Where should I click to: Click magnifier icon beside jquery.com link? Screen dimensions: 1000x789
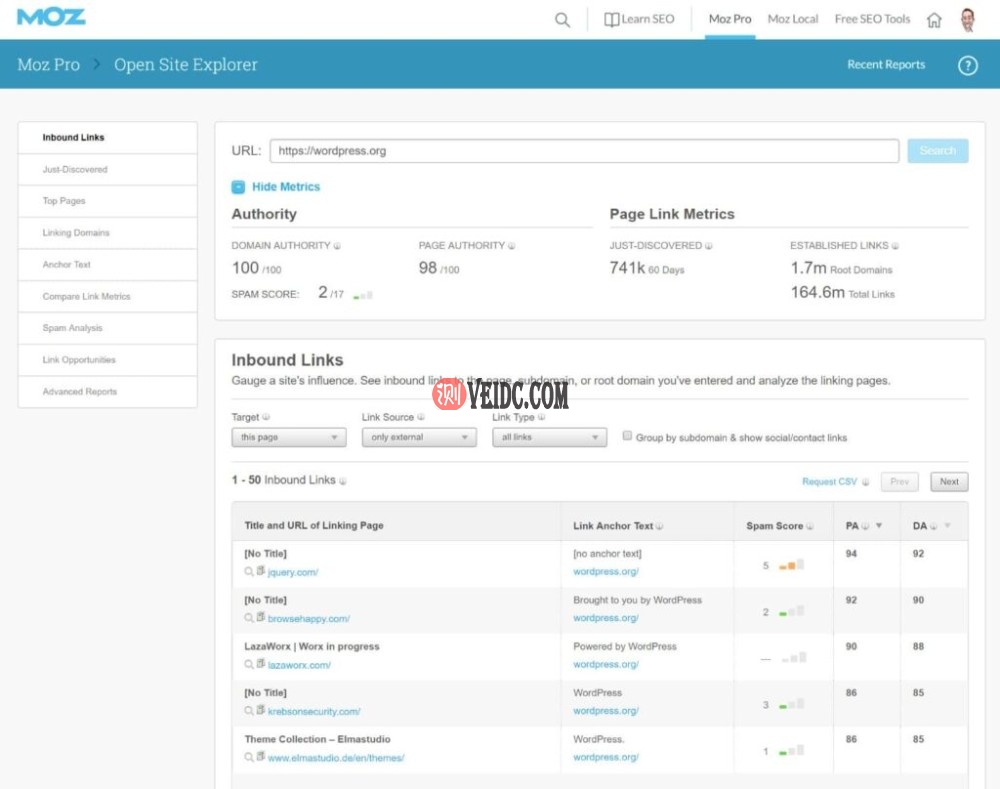pos(249,572)
